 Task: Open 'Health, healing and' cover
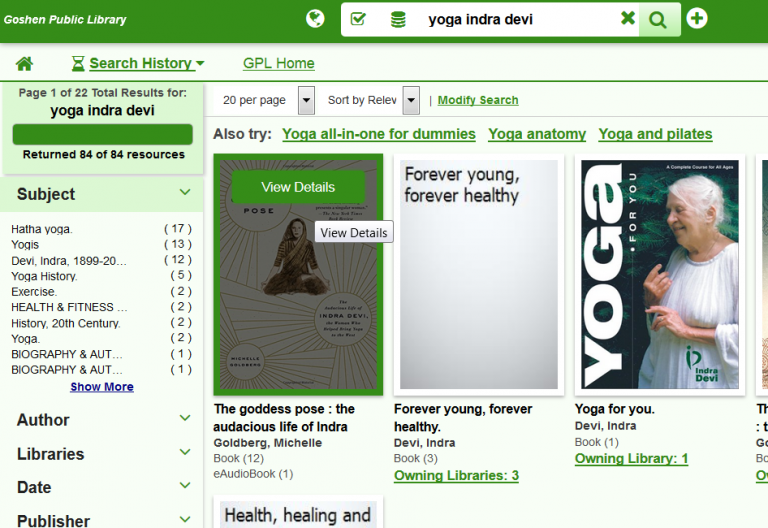[298, 513]
